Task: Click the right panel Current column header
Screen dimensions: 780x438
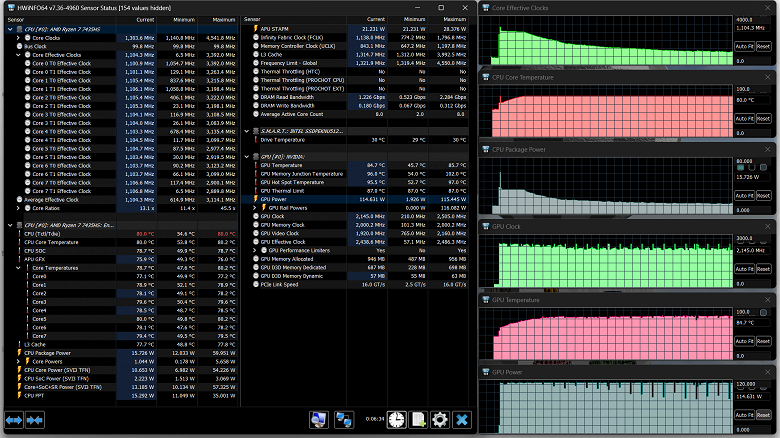Action: [x=376, y=19]
